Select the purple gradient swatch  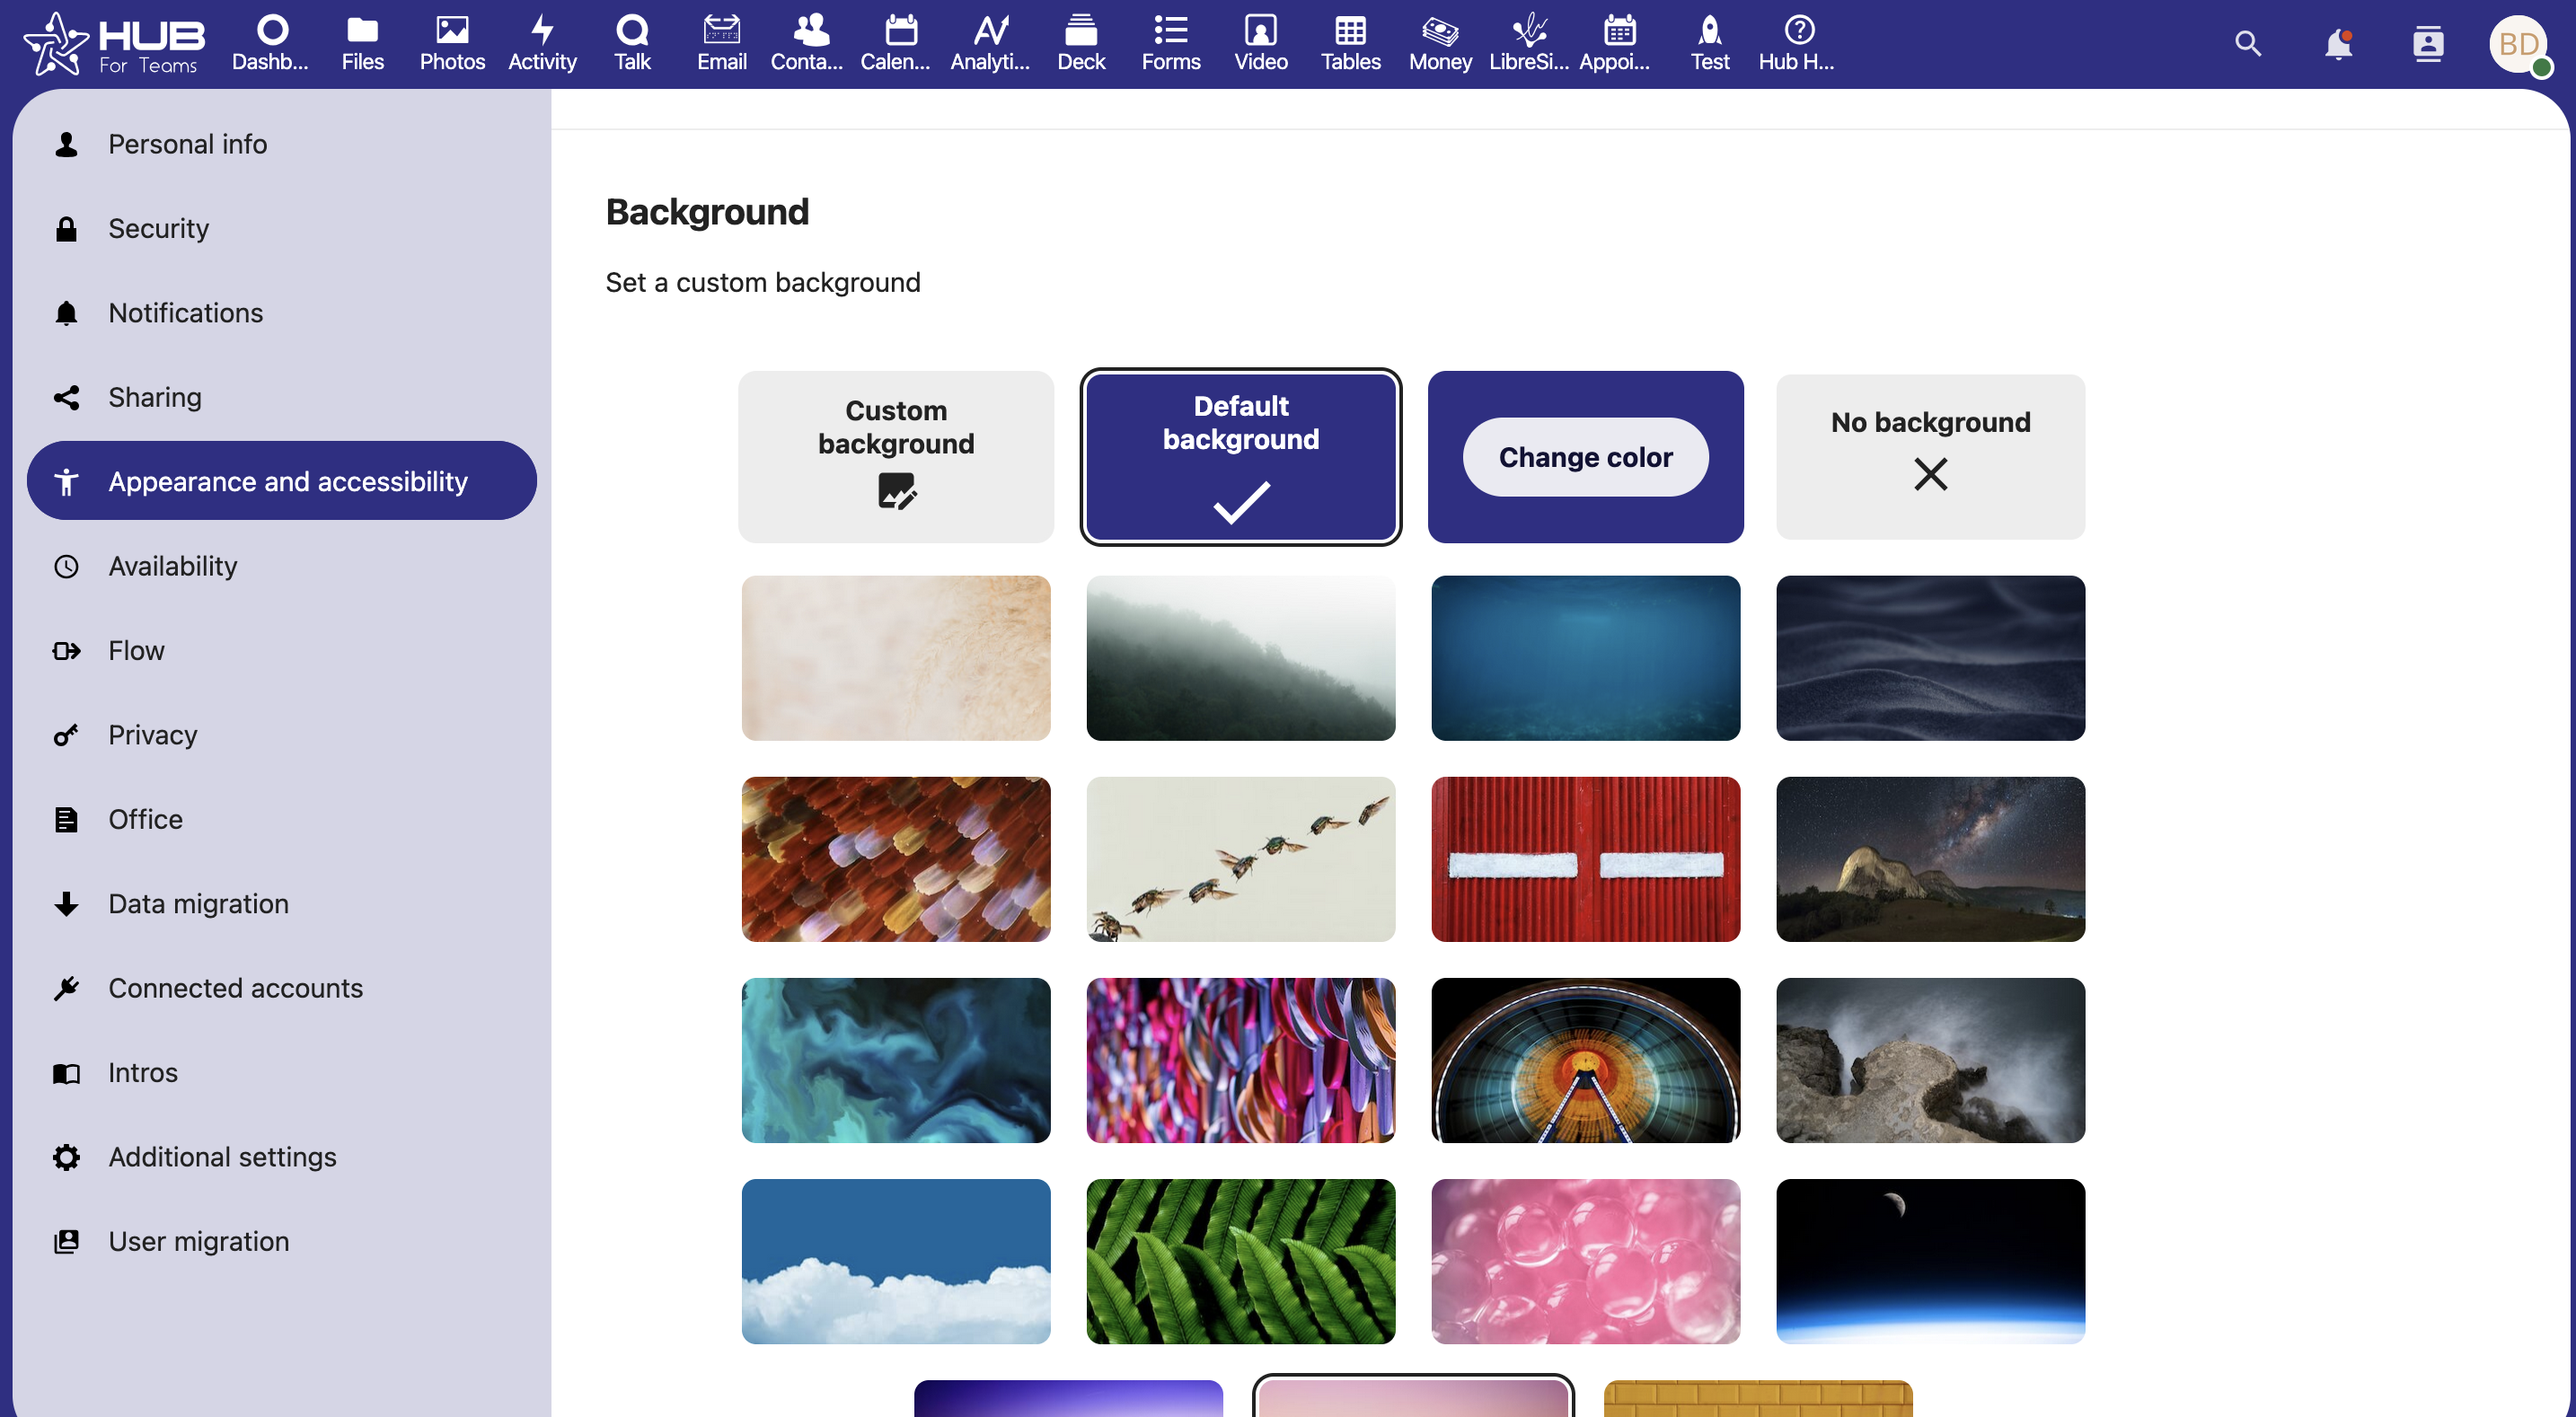pyautogui.click(x=1068, y=1398)
